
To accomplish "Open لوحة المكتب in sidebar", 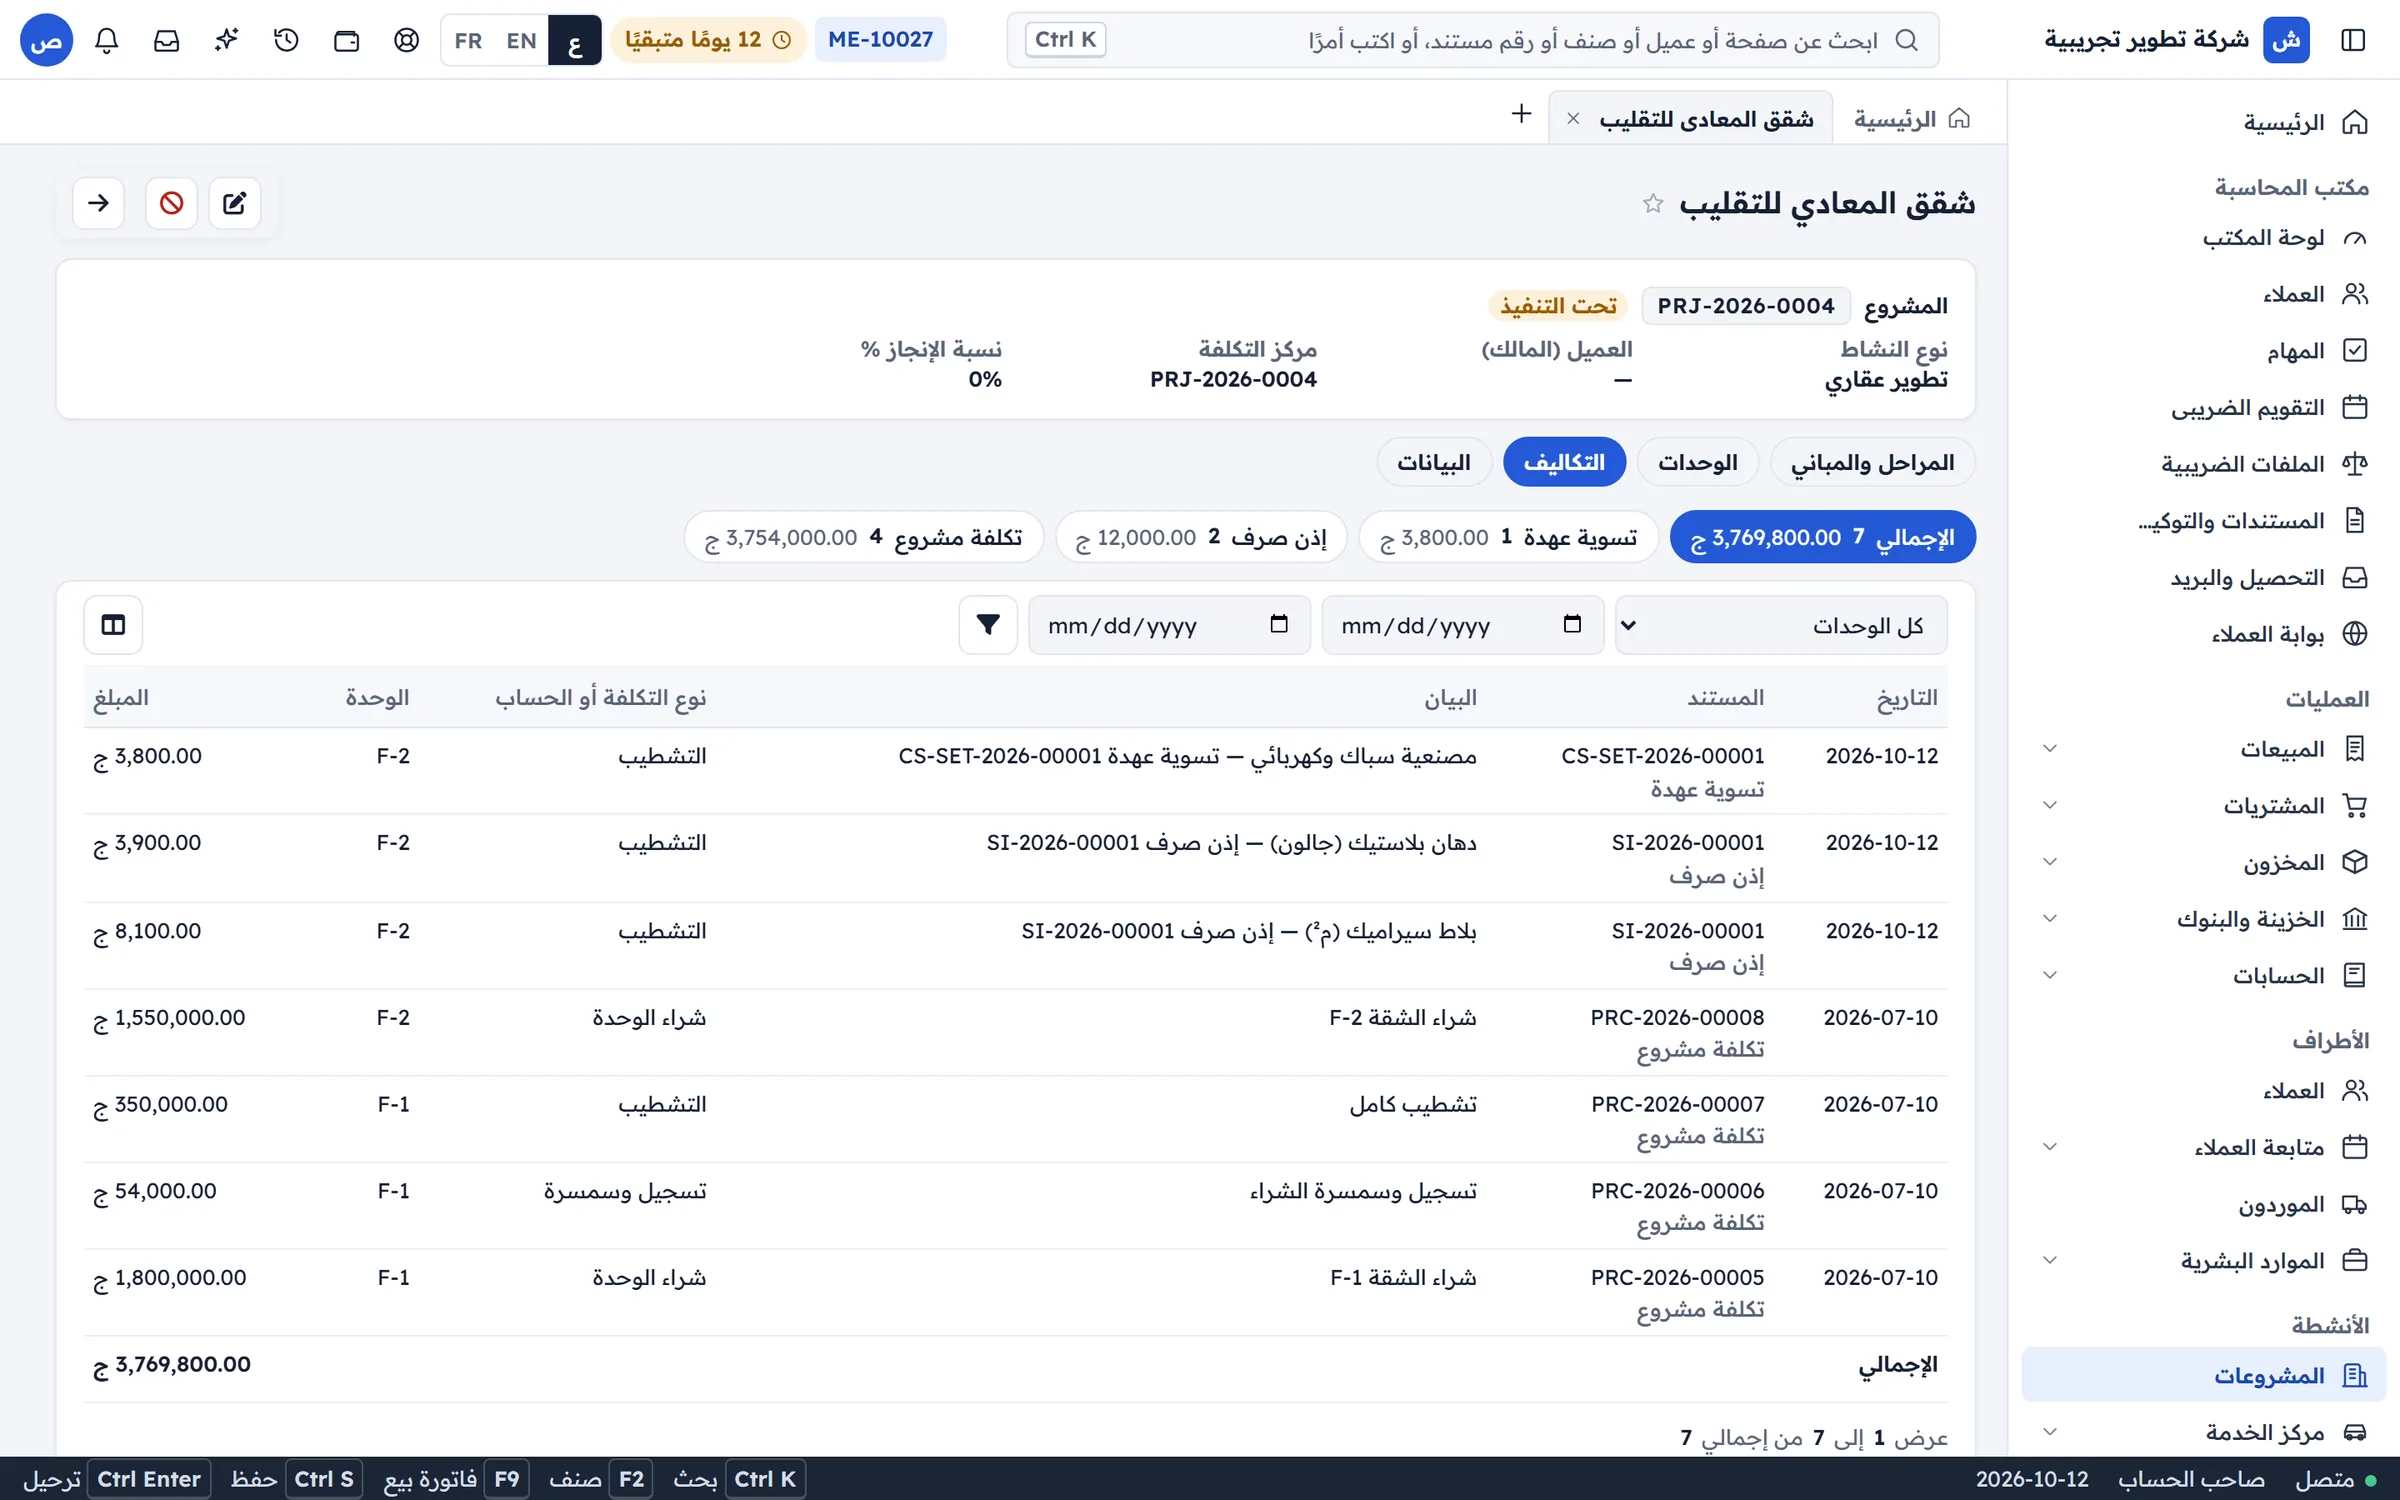I will point(2204,238).
